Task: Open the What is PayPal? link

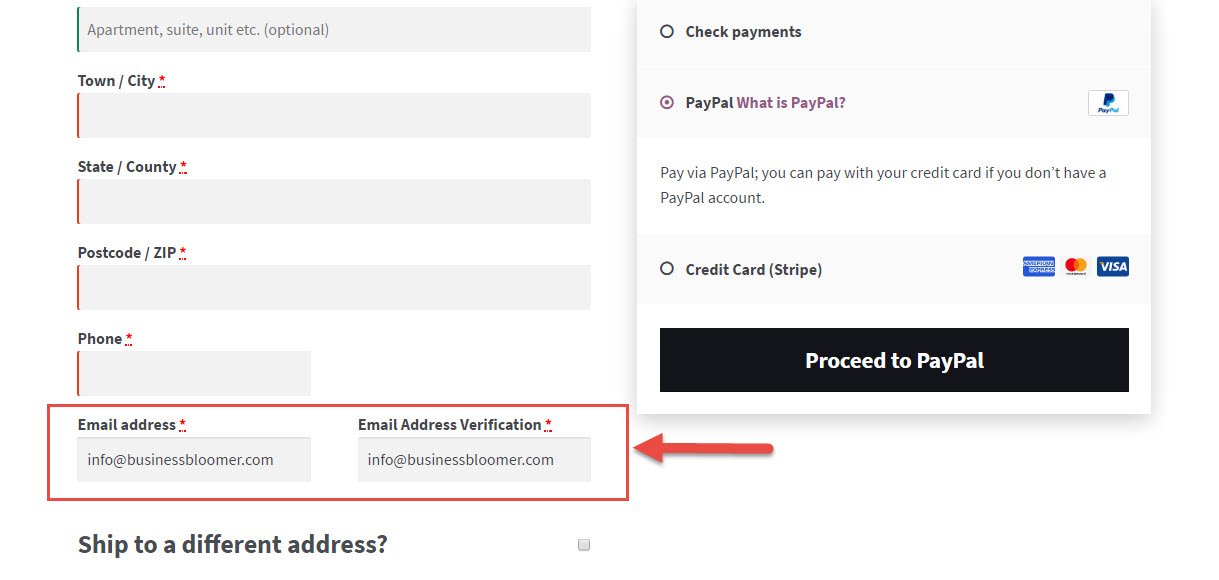Action: point(791,102)
